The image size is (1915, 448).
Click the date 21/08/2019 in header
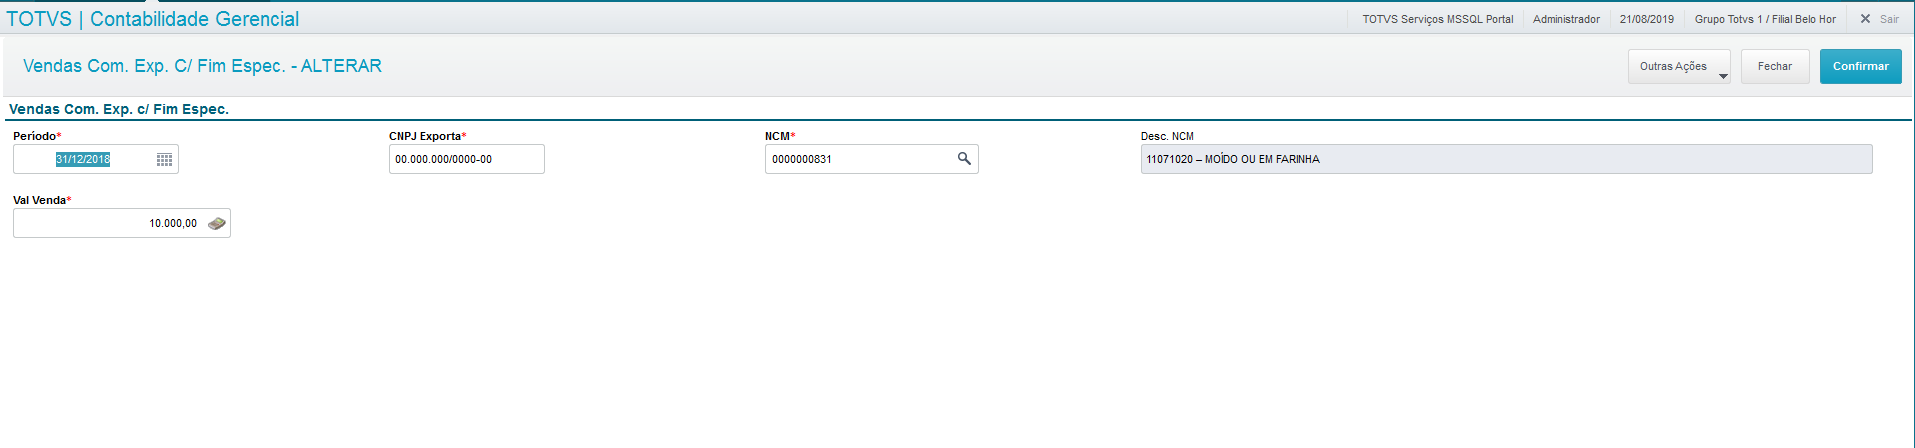click(1647, 19)
